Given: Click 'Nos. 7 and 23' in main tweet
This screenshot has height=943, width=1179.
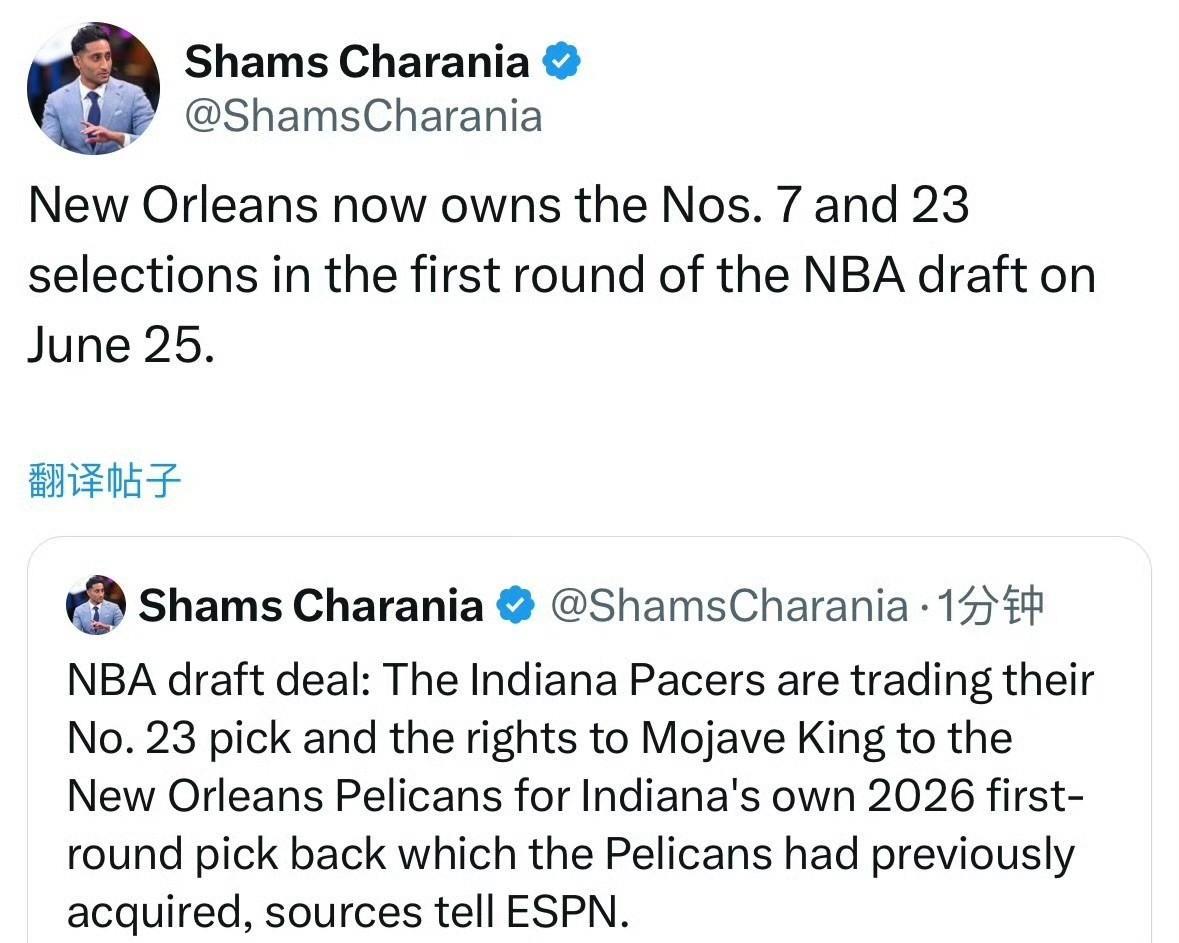Looking at the screenshot, I should coord(814,205).
